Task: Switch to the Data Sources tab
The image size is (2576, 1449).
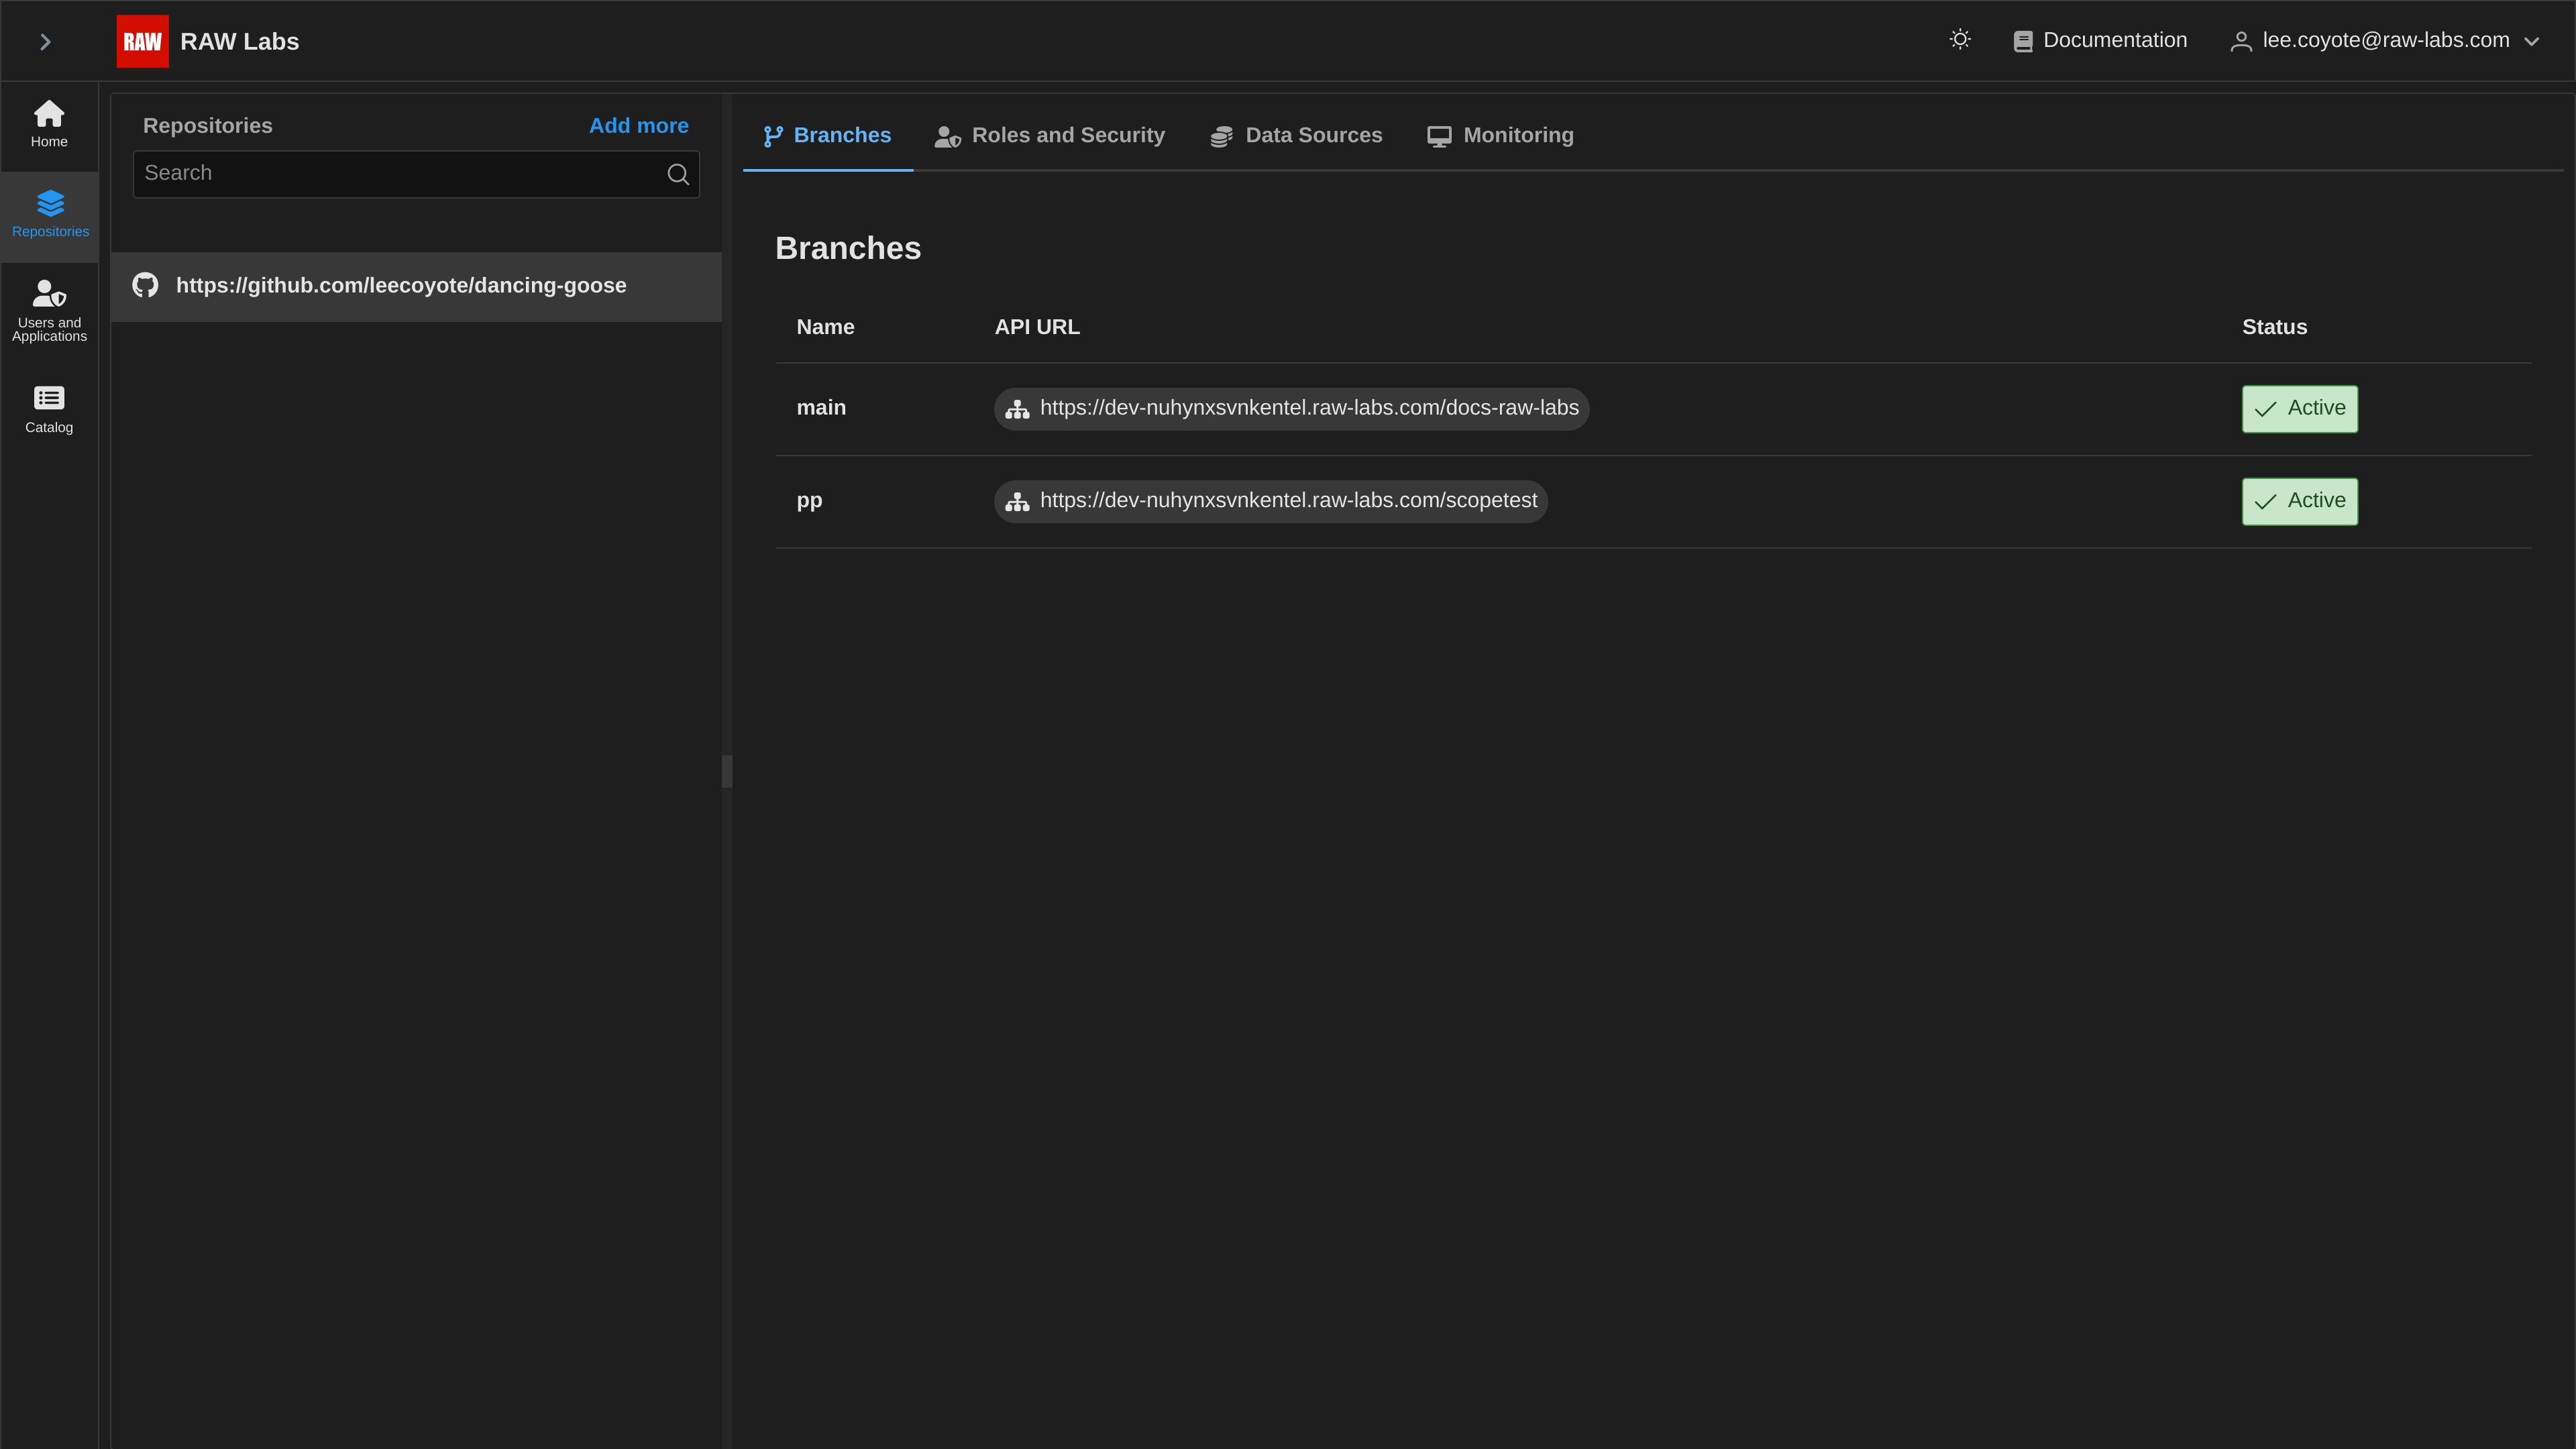Action: (x=1296, y=135)
